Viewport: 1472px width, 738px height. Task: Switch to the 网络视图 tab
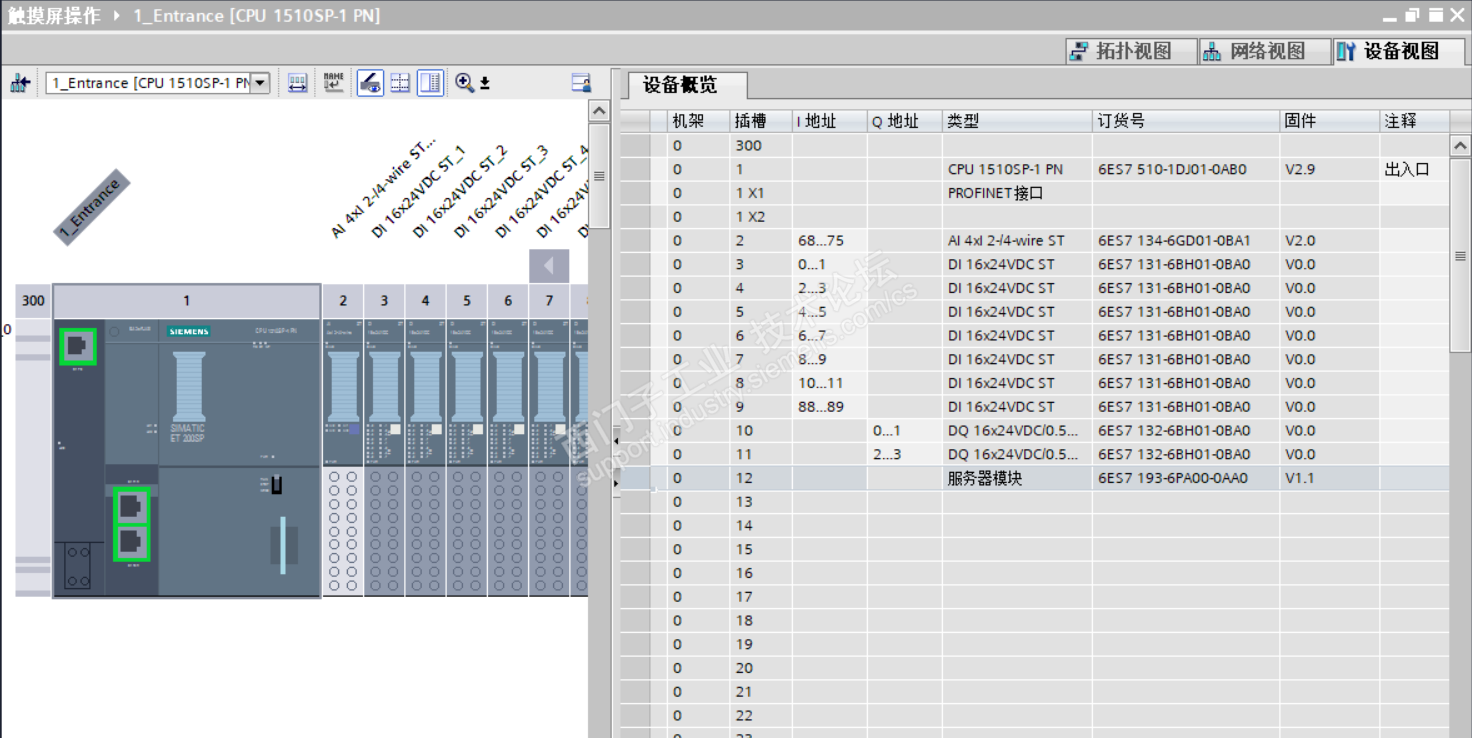[1266, 51]
